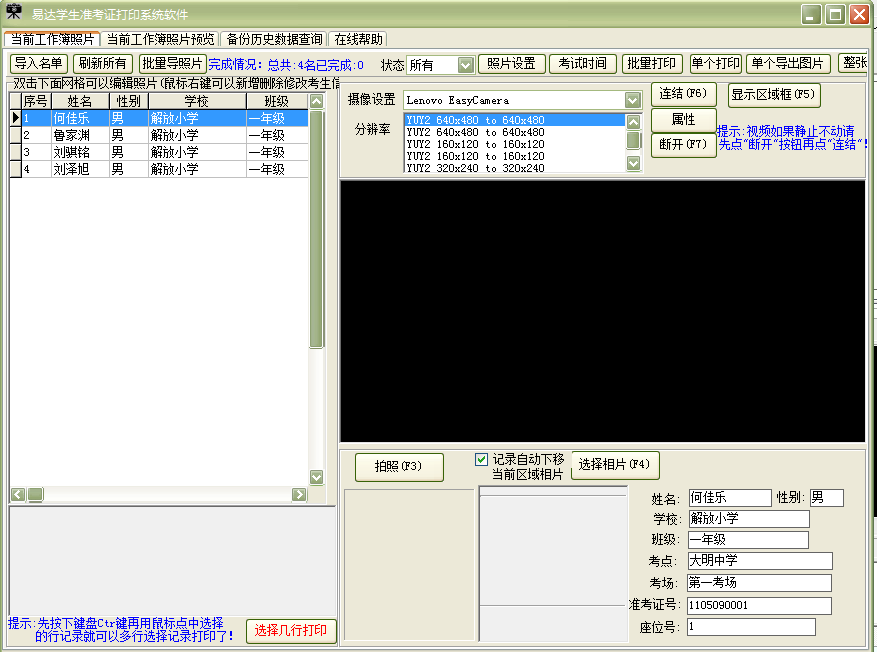Switch to 当前工作簿照片 tab
This screenshot has width=877, height=652.
tap(53, 39)
